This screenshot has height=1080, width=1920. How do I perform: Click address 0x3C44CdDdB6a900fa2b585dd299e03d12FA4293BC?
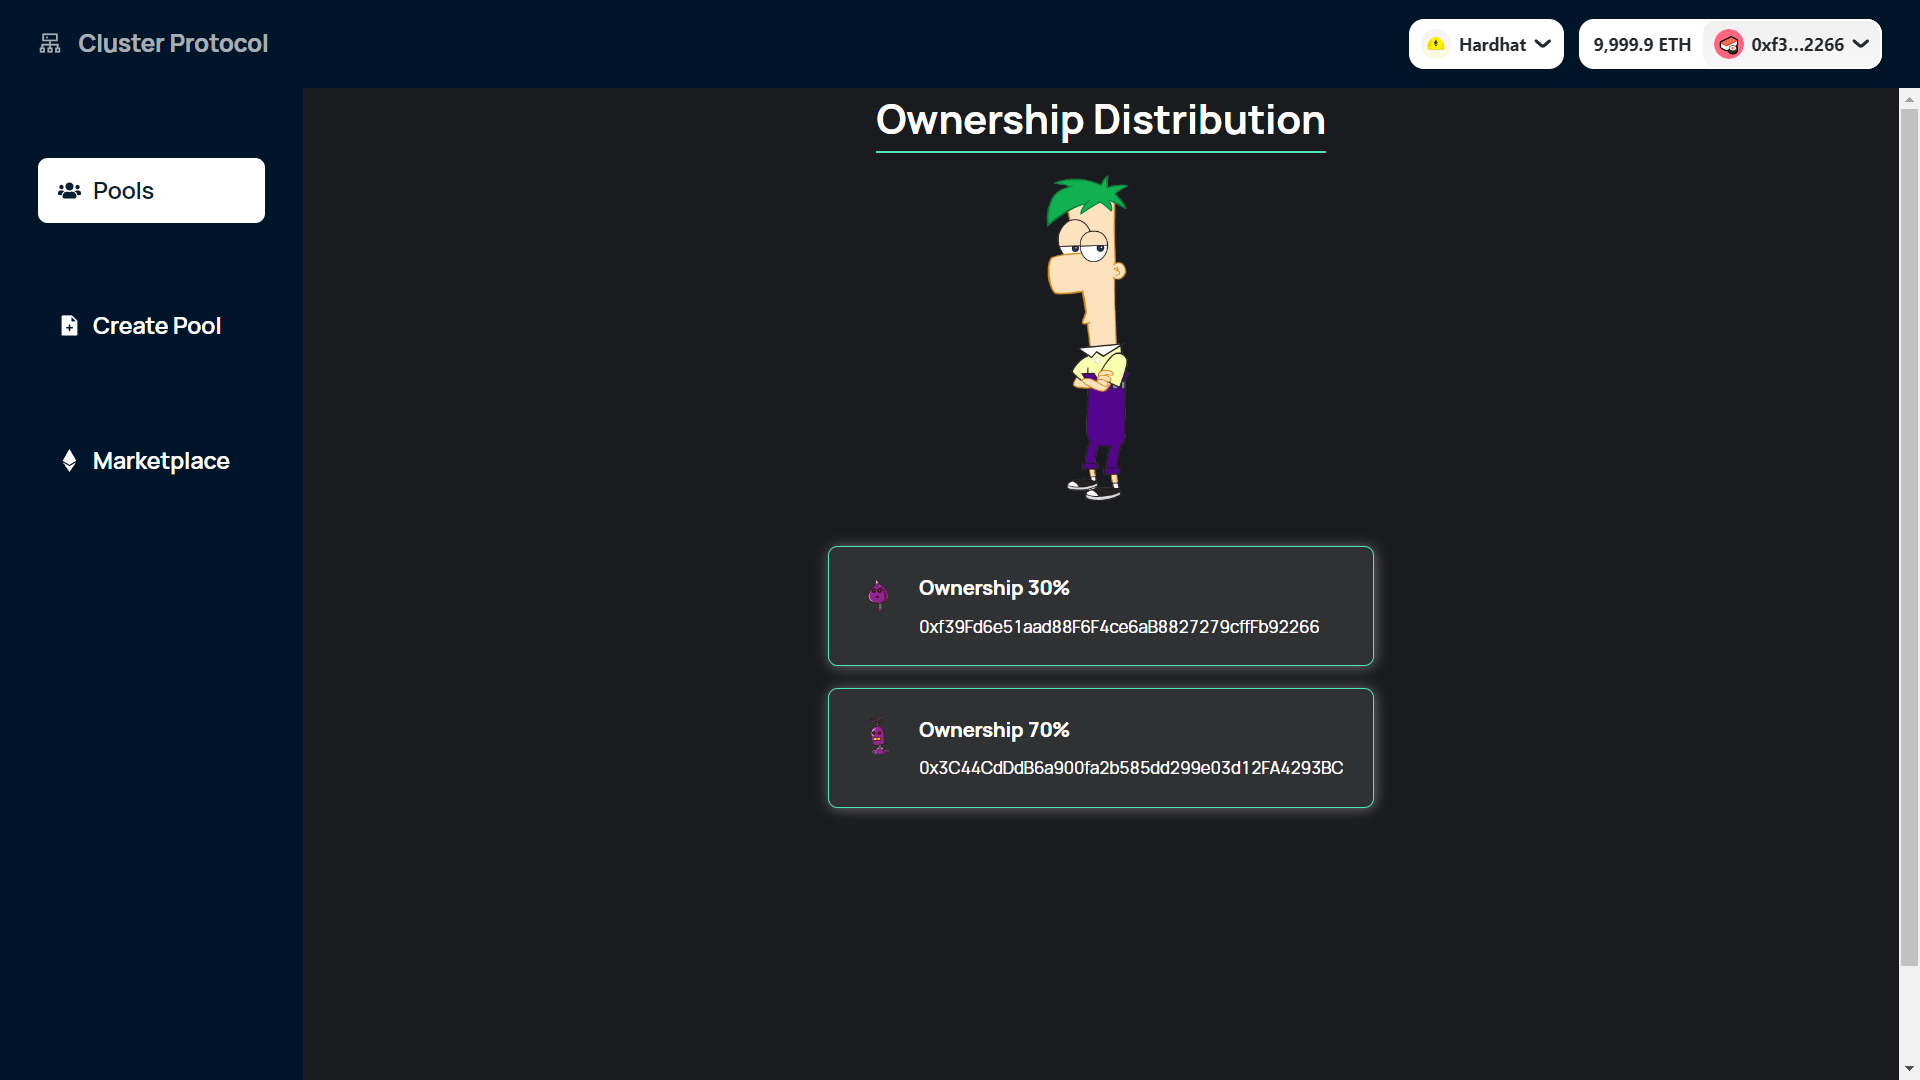click(1130, 768)
